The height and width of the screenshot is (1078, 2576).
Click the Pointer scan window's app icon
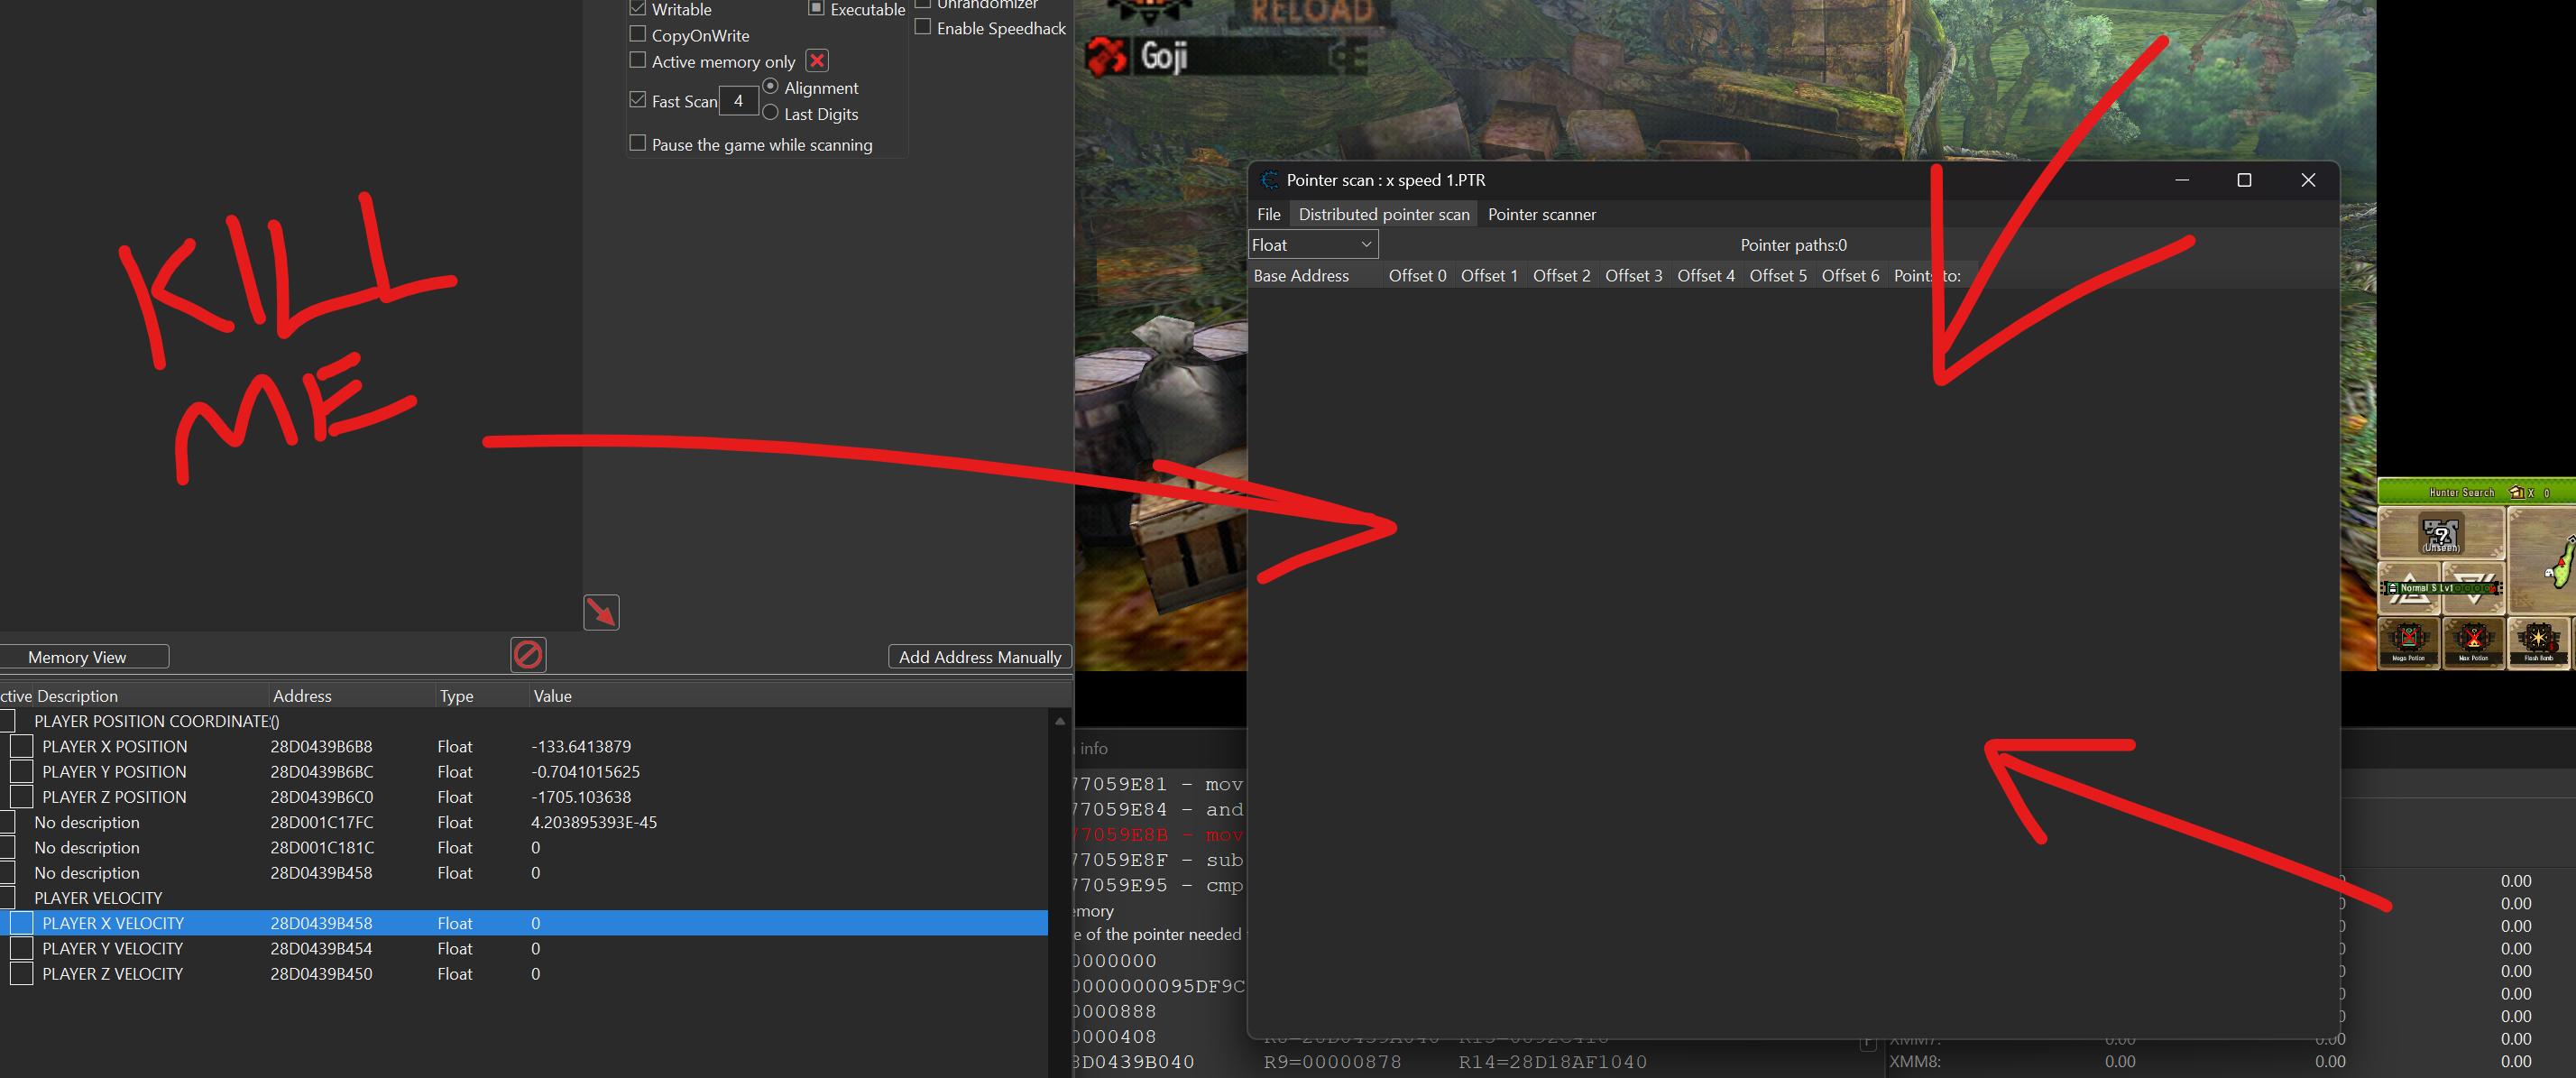[1269, 180]
